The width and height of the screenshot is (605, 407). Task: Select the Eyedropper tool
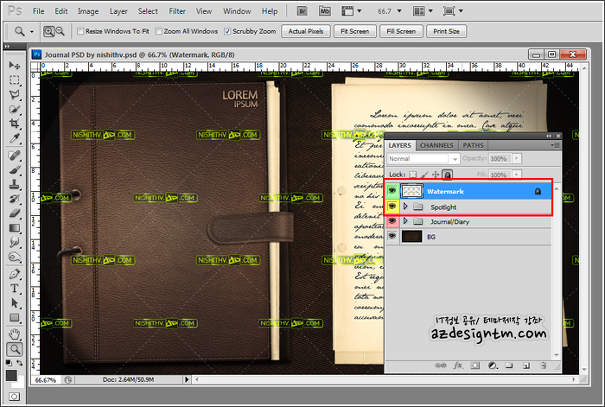[14, 138]
